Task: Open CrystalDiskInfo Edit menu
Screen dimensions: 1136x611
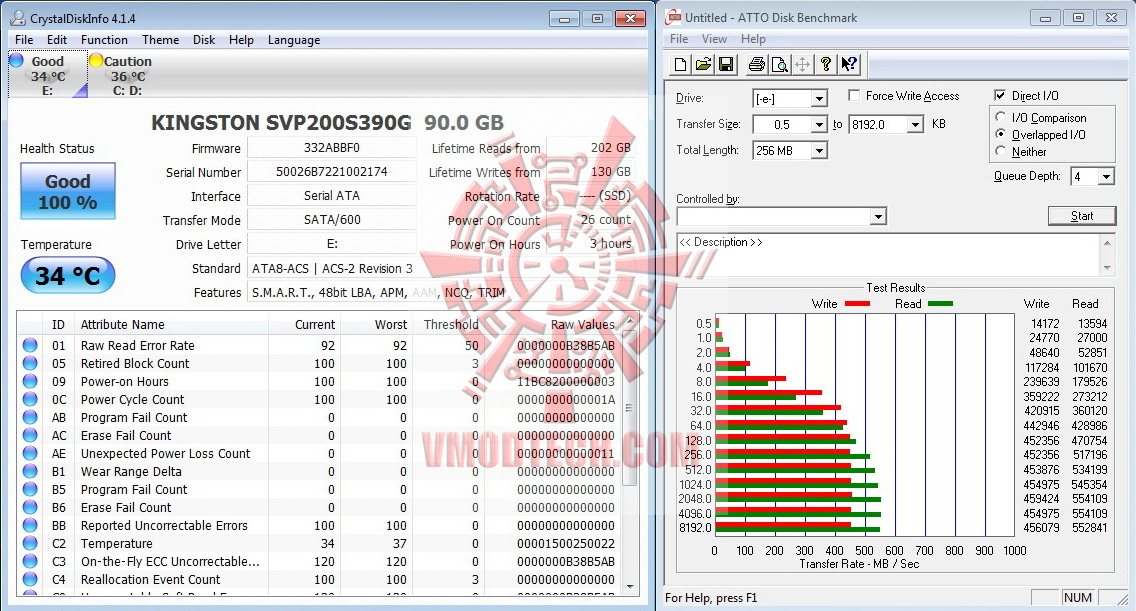Action: pos(57,40)
